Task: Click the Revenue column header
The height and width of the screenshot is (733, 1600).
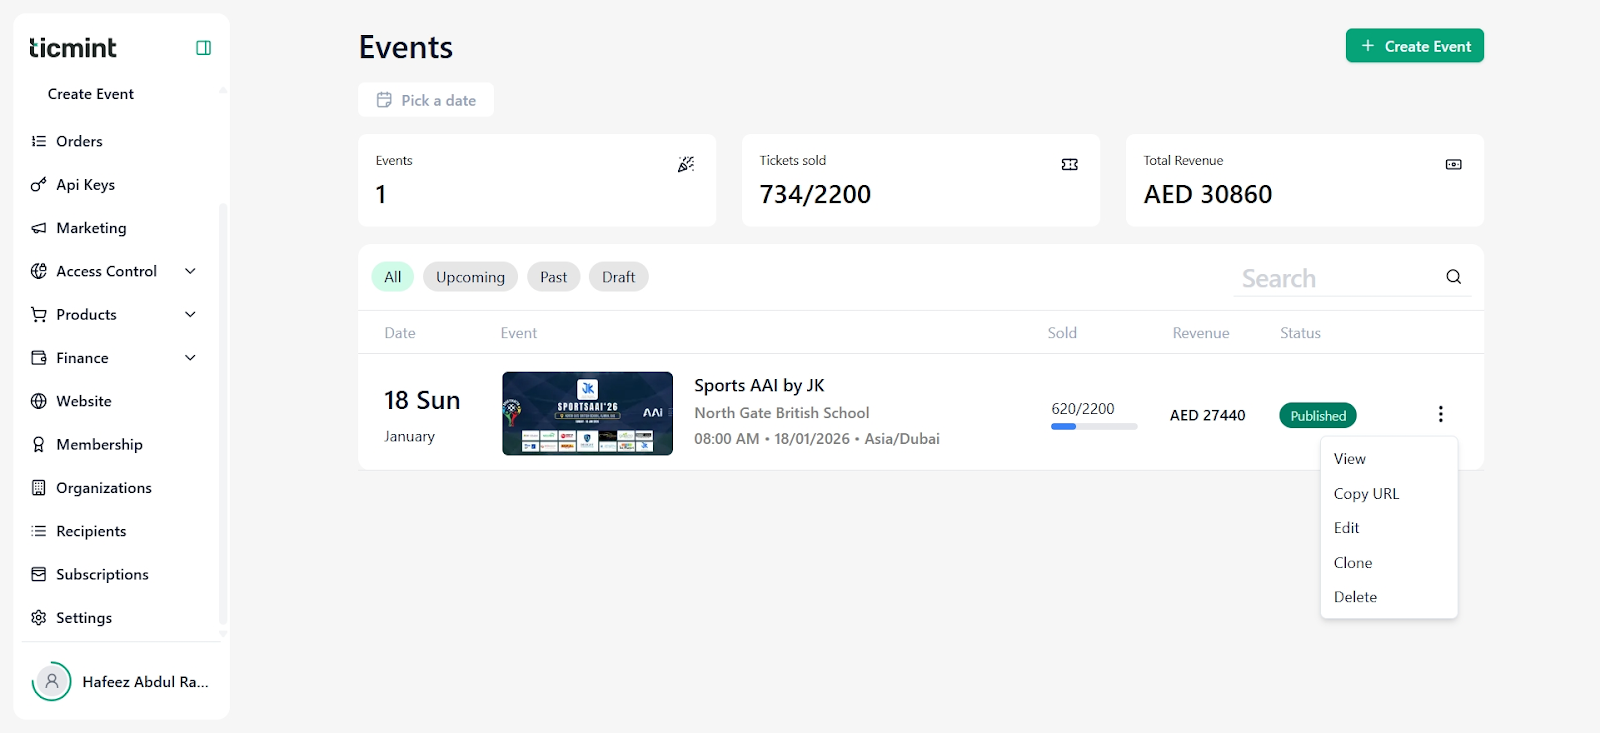Action: pos(1201,333)
